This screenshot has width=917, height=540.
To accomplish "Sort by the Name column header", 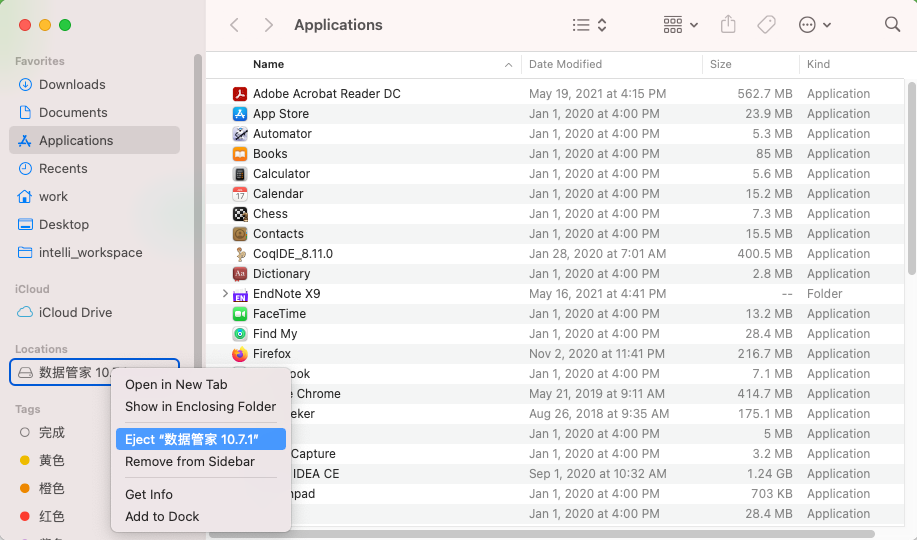I will [x=268, y=64].
